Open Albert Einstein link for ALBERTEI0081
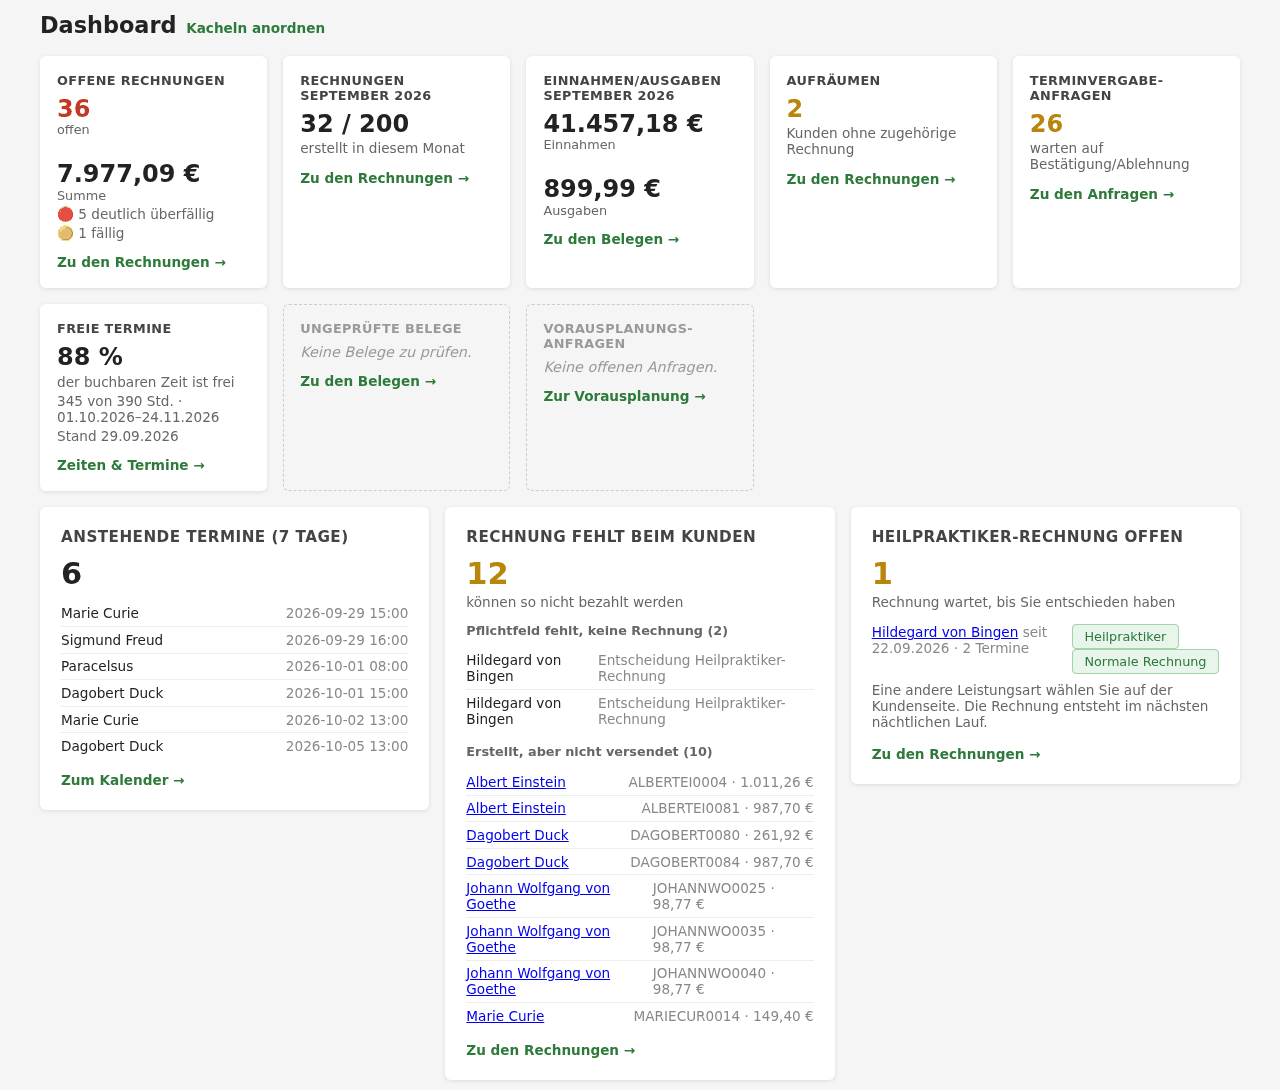The height and width of the screenshot is (1090, 1280). [516, 808]
